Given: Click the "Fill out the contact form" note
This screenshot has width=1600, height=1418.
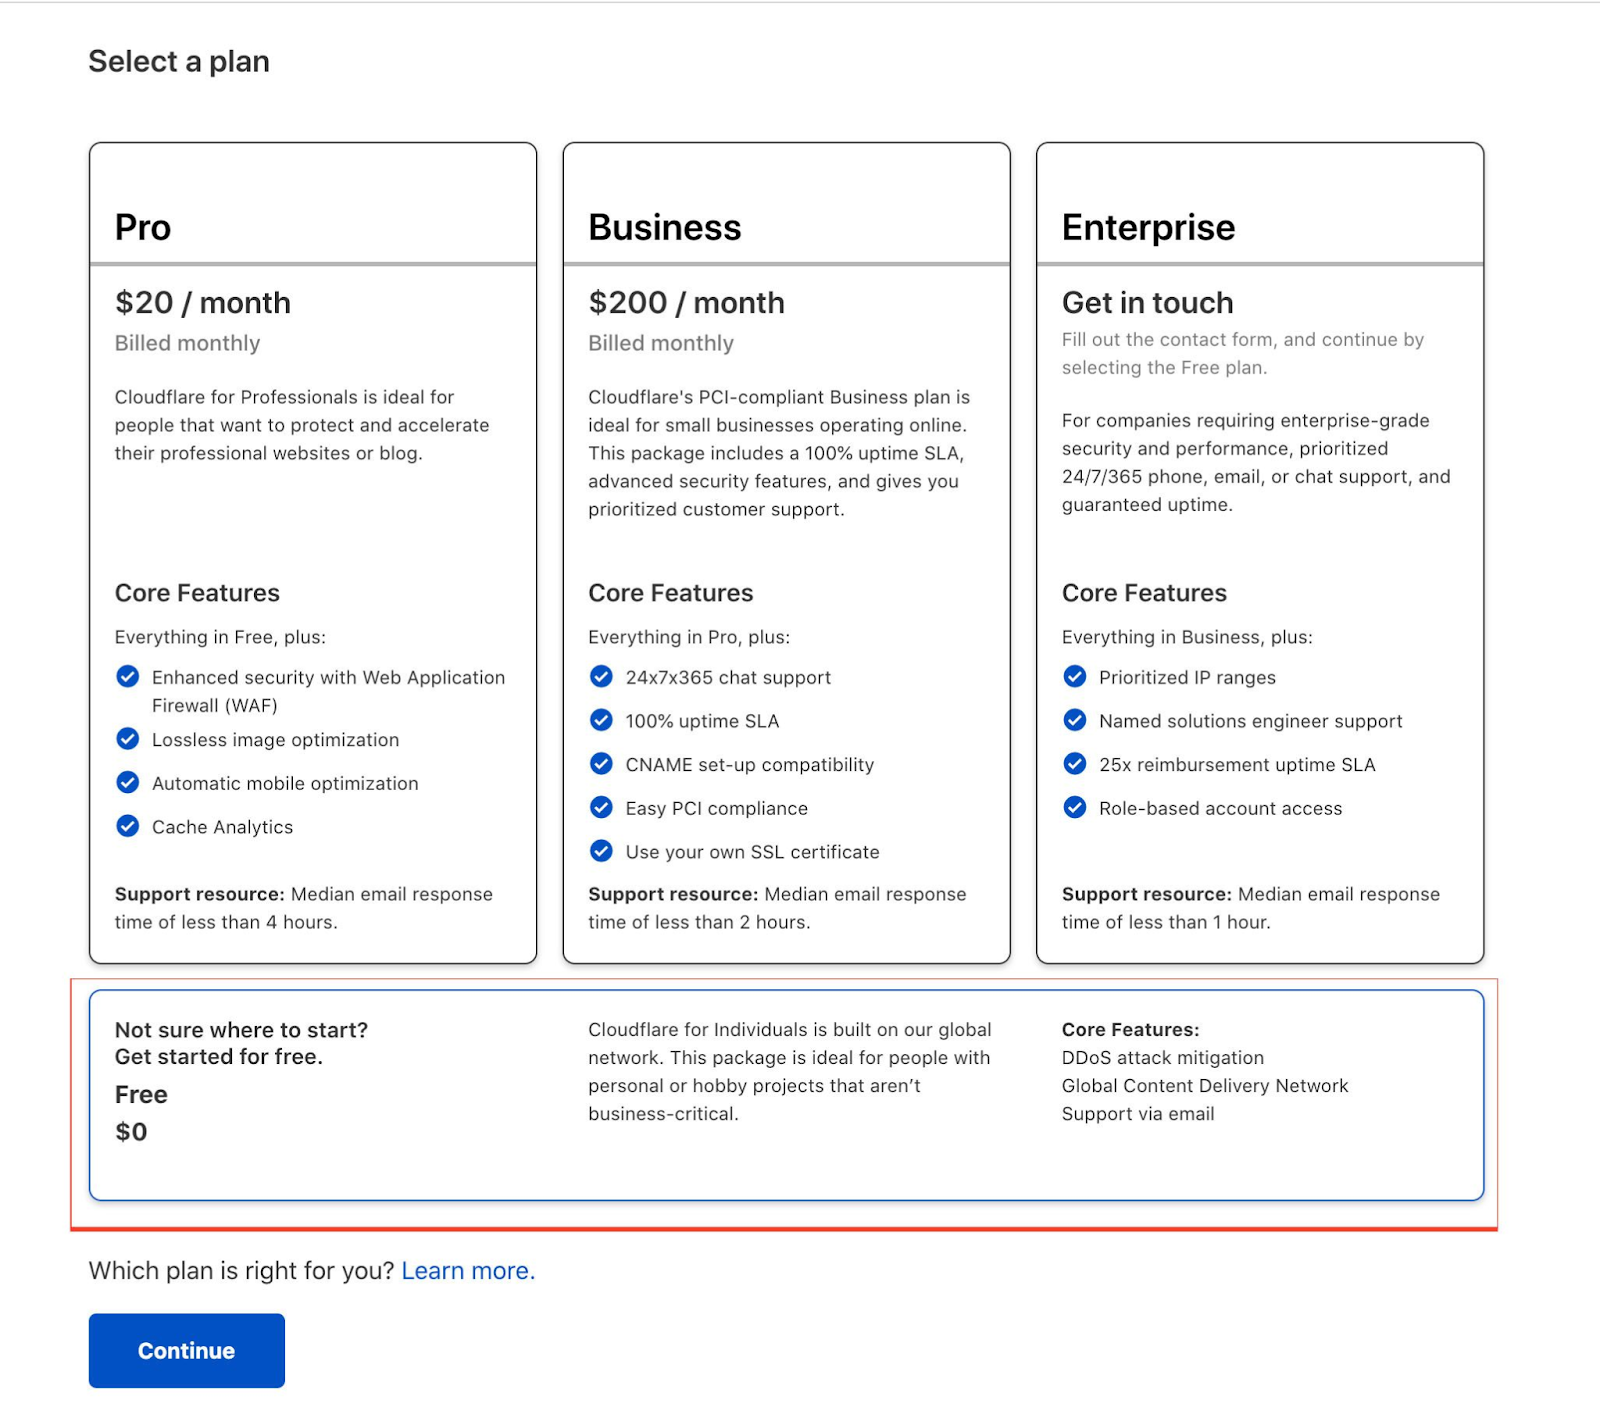Looking at the screenshot, I should pos(1243,354).
